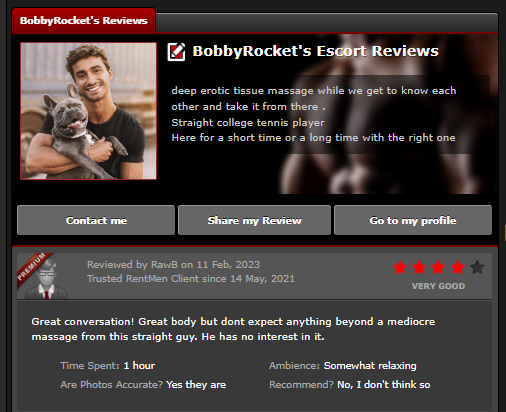
Task: Click the third red rating star
Action: (438, 267)
